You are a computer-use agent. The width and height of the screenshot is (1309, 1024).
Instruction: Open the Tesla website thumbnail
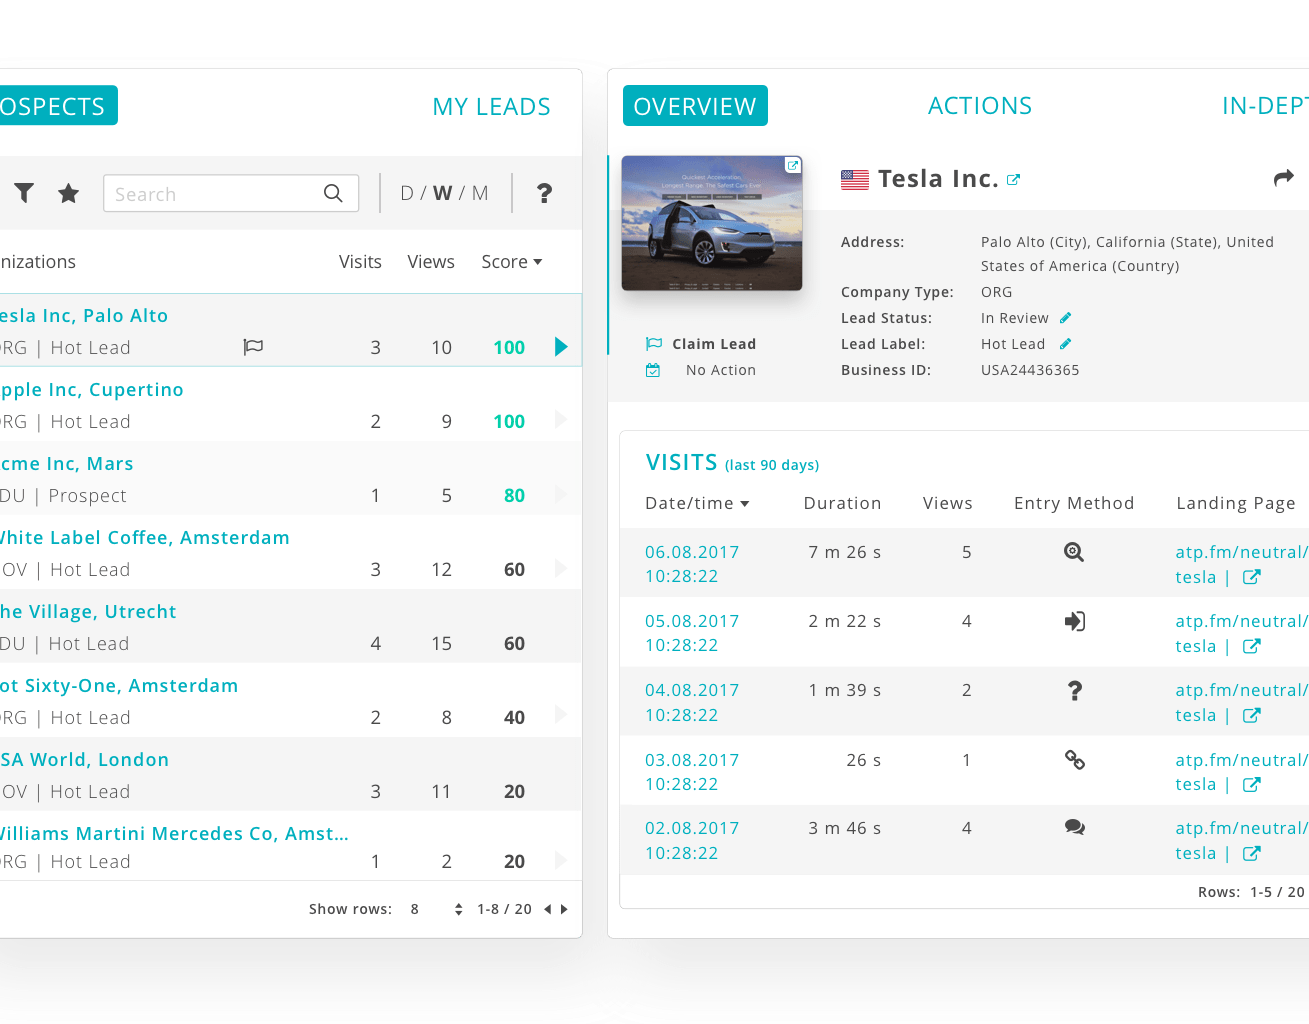pos(712,223)
